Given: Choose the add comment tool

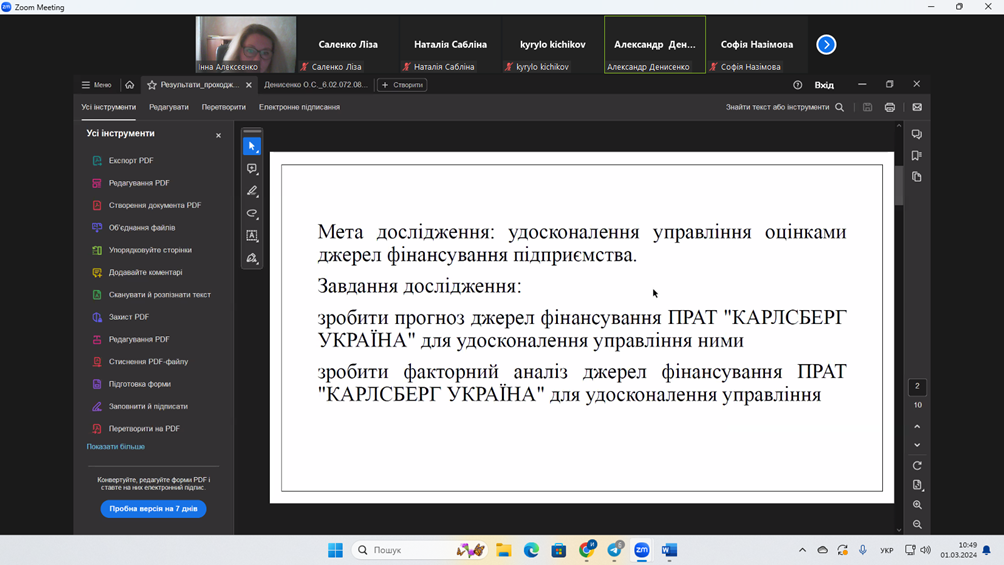Looking at the screenshot, I should (252, 168).
